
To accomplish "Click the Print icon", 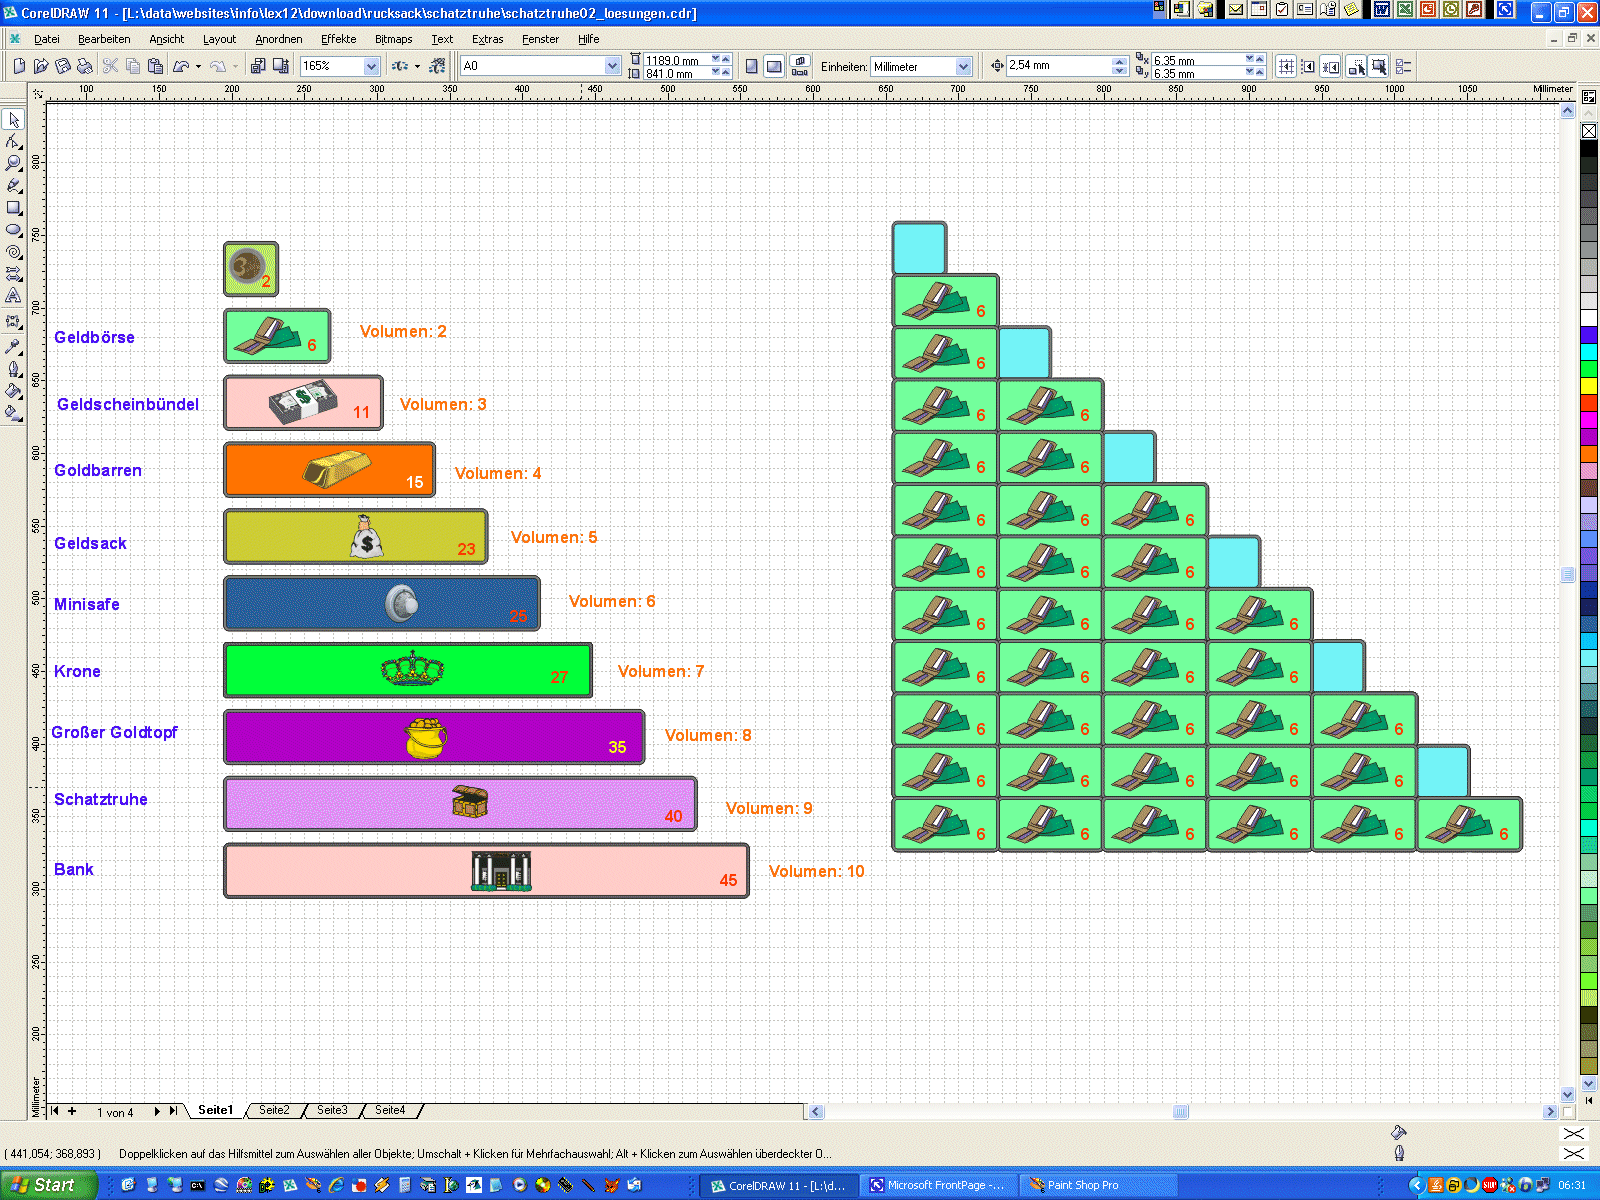I will click(85, 66).
